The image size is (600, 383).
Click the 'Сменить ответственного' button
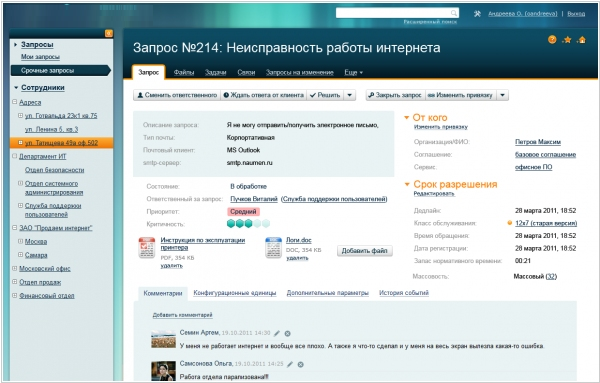pos(177,95)
